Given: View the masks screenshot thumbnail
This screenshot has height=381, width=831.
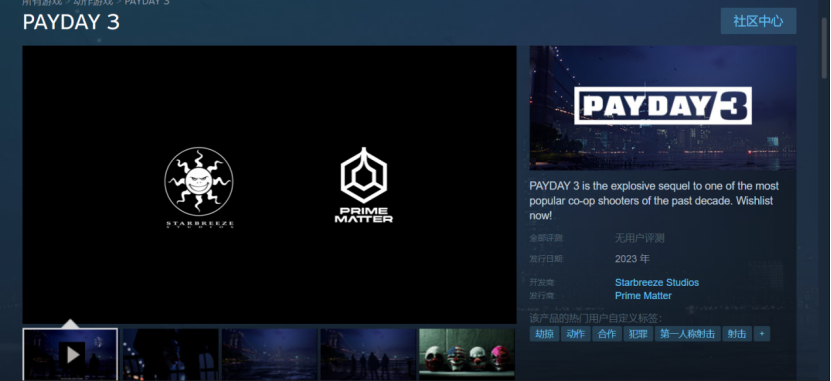Looking at the screenshot, I should click(x=467, y=354).
